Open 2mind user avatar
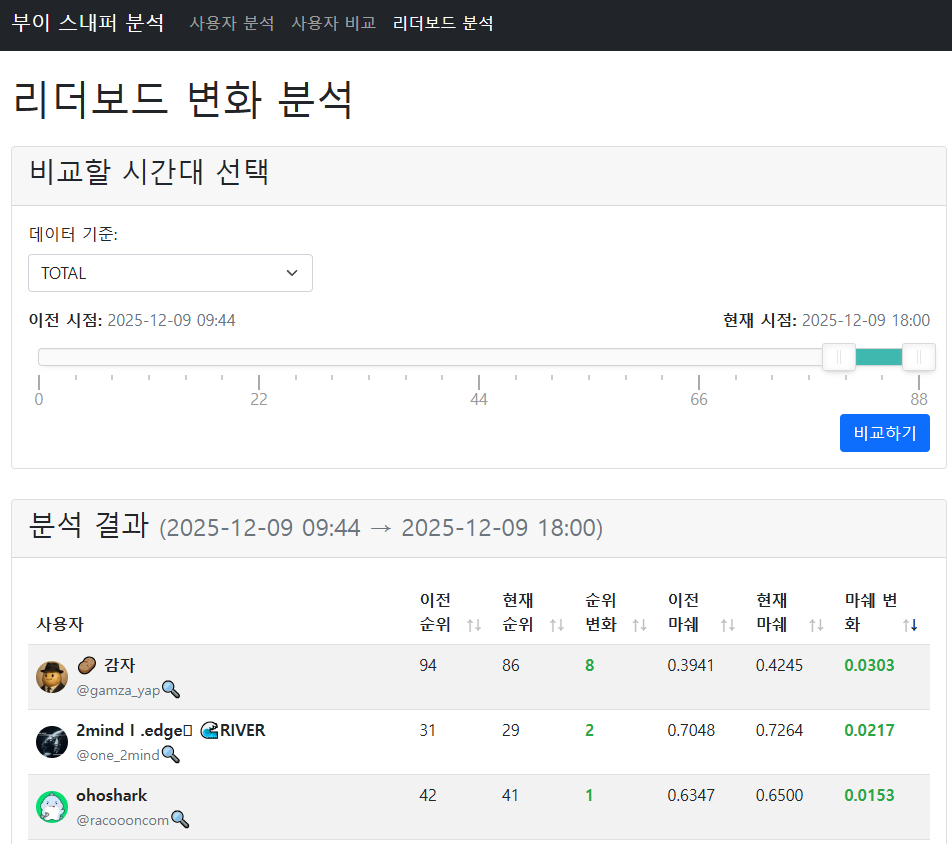This screenshot has width=952, height=844. tap(52, 742)
